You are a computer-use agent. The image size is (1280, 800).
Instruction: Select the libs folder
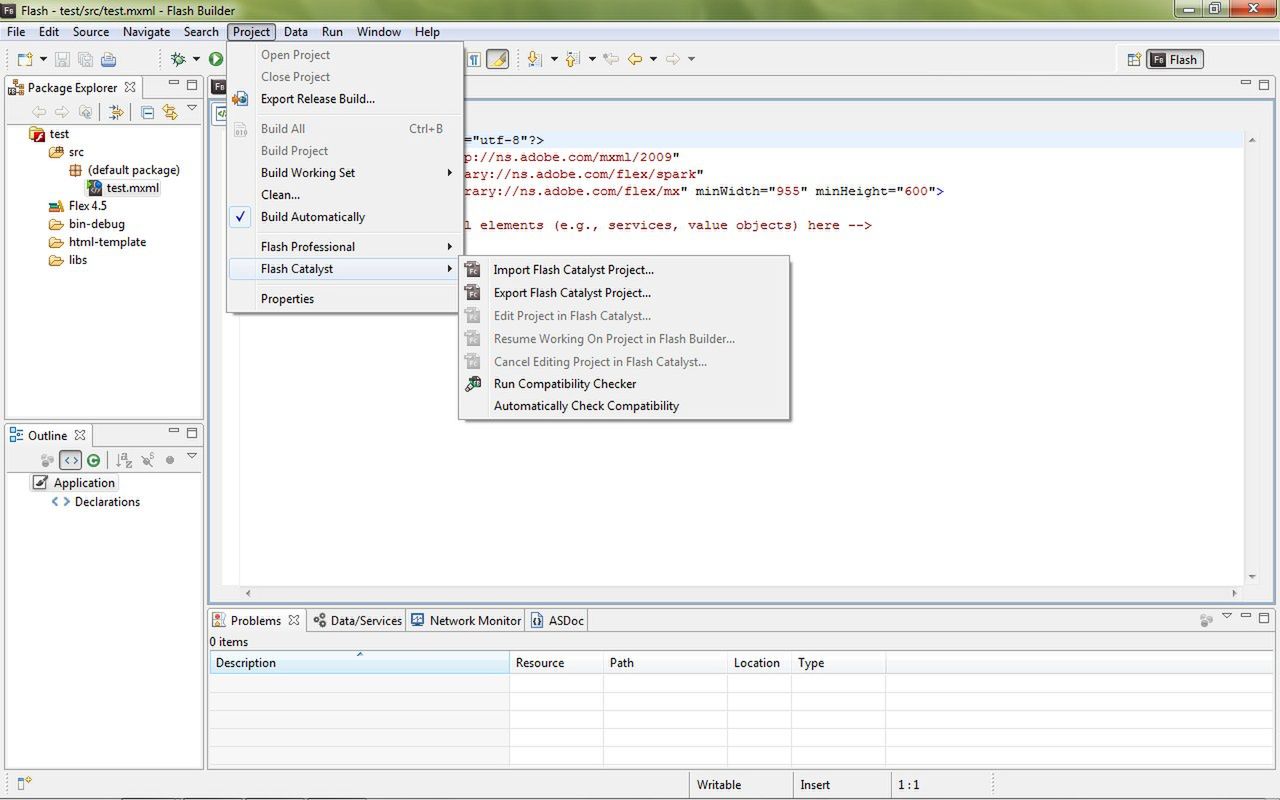point(68,260)
